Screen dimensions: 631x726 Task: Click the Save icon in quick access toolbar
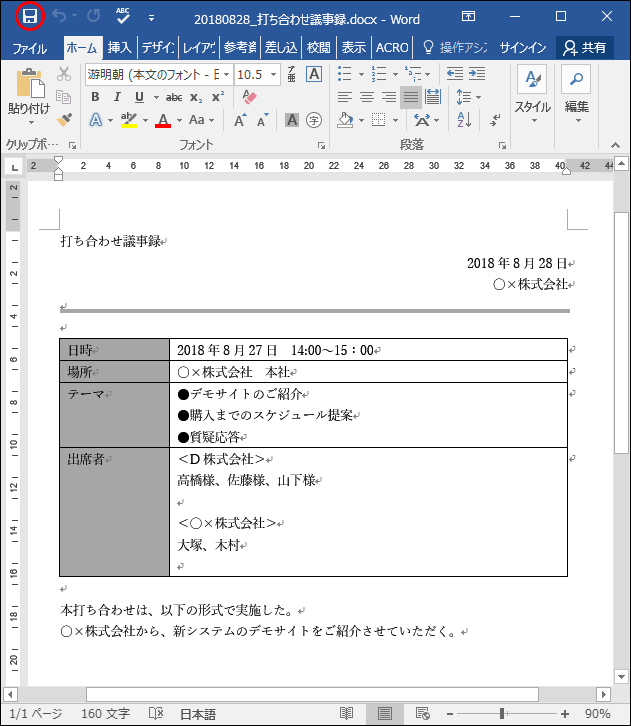[30, 17]
